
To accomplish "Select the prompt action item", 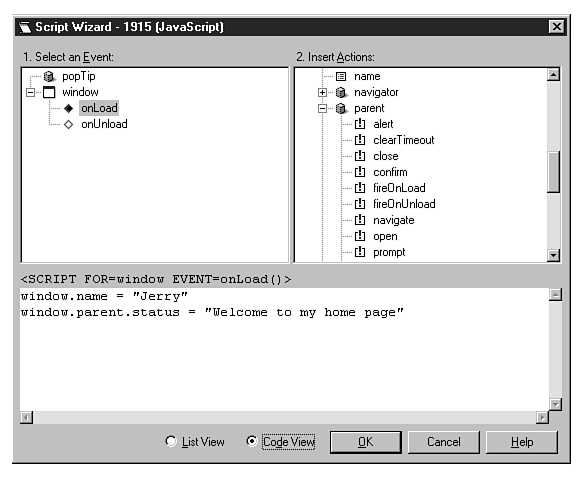I will tap(389, 252).
